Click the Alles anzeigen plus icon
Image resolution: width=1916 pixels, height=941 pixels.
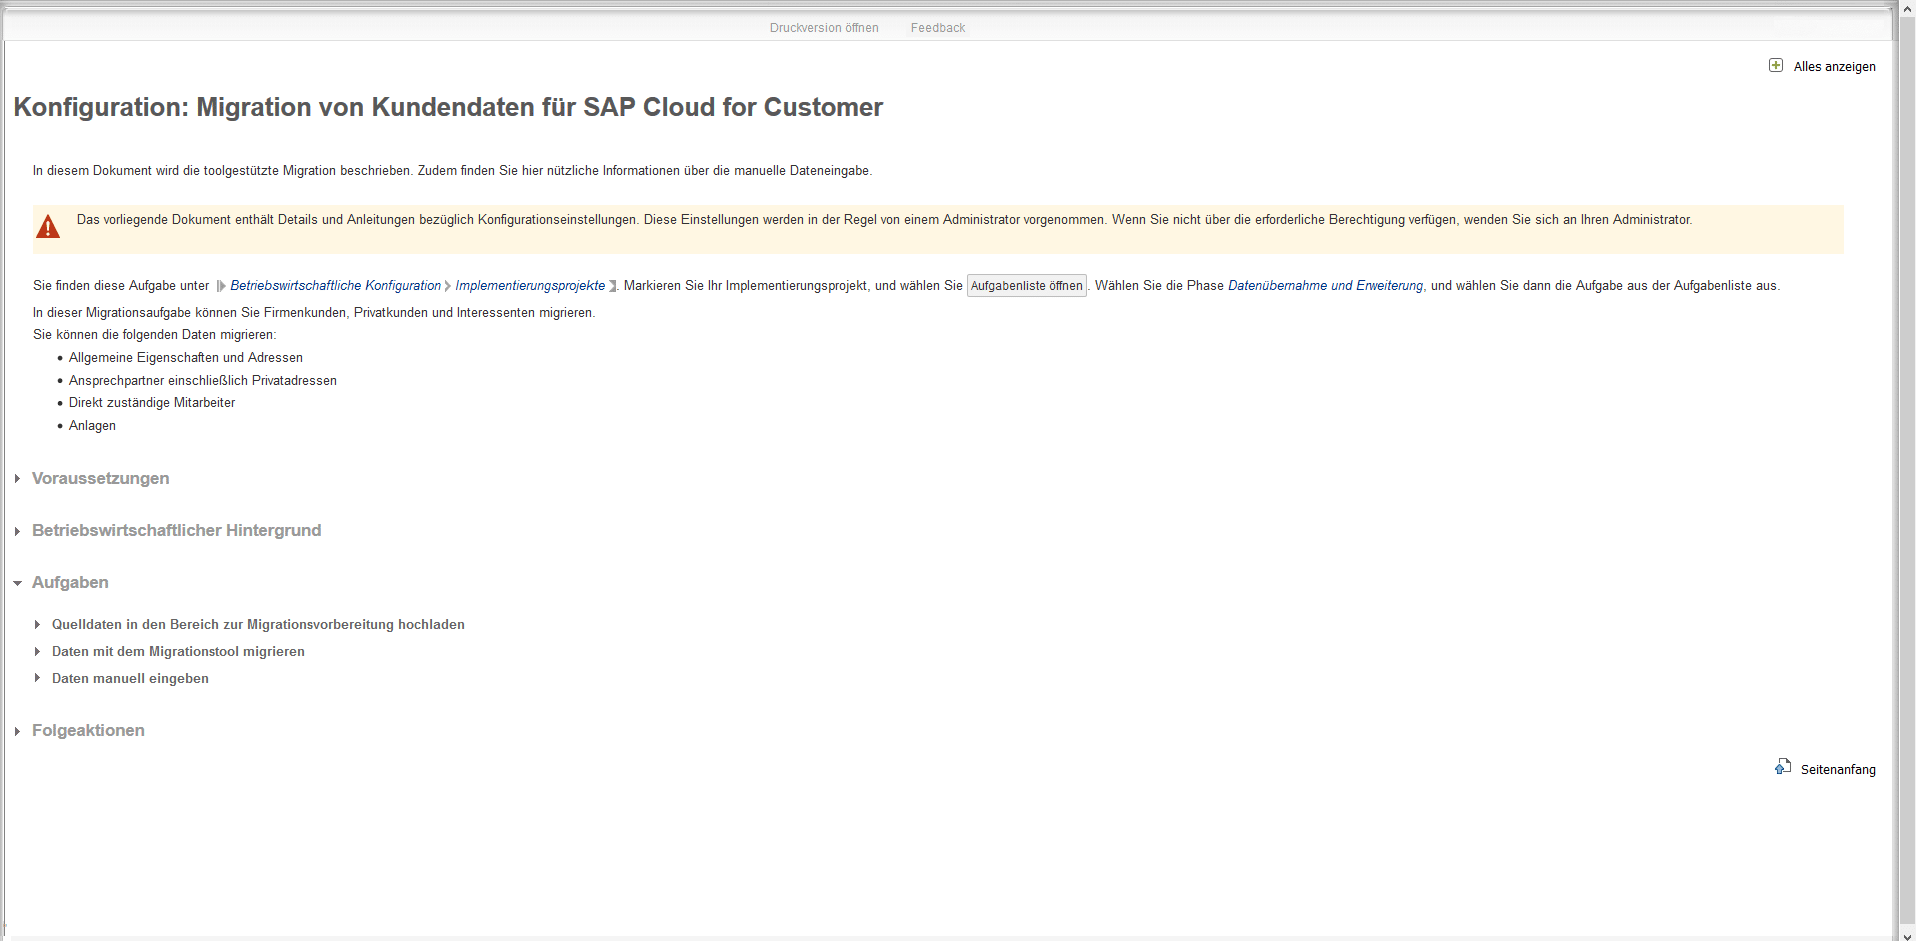pyautogui.click(x=1776, y=66)
